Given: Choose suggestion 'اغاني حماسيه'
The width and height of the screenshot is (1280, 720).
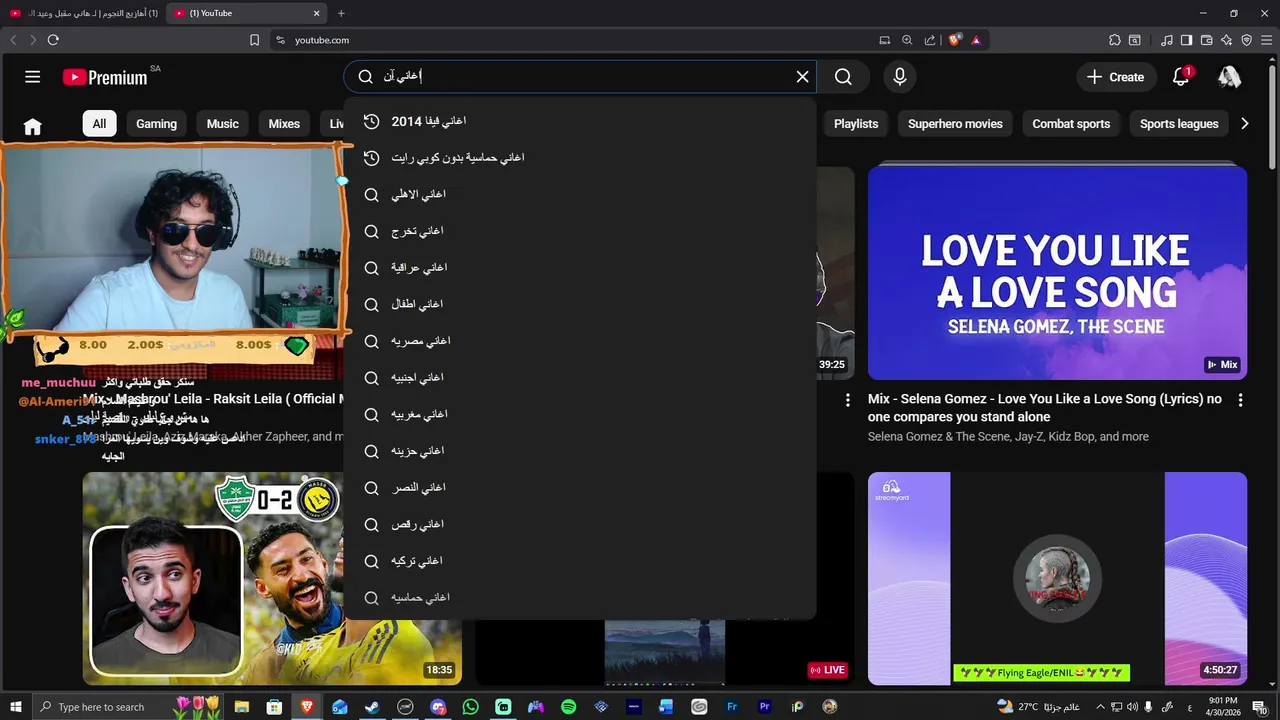Looking at the screenshot, I should coord(580,598).
